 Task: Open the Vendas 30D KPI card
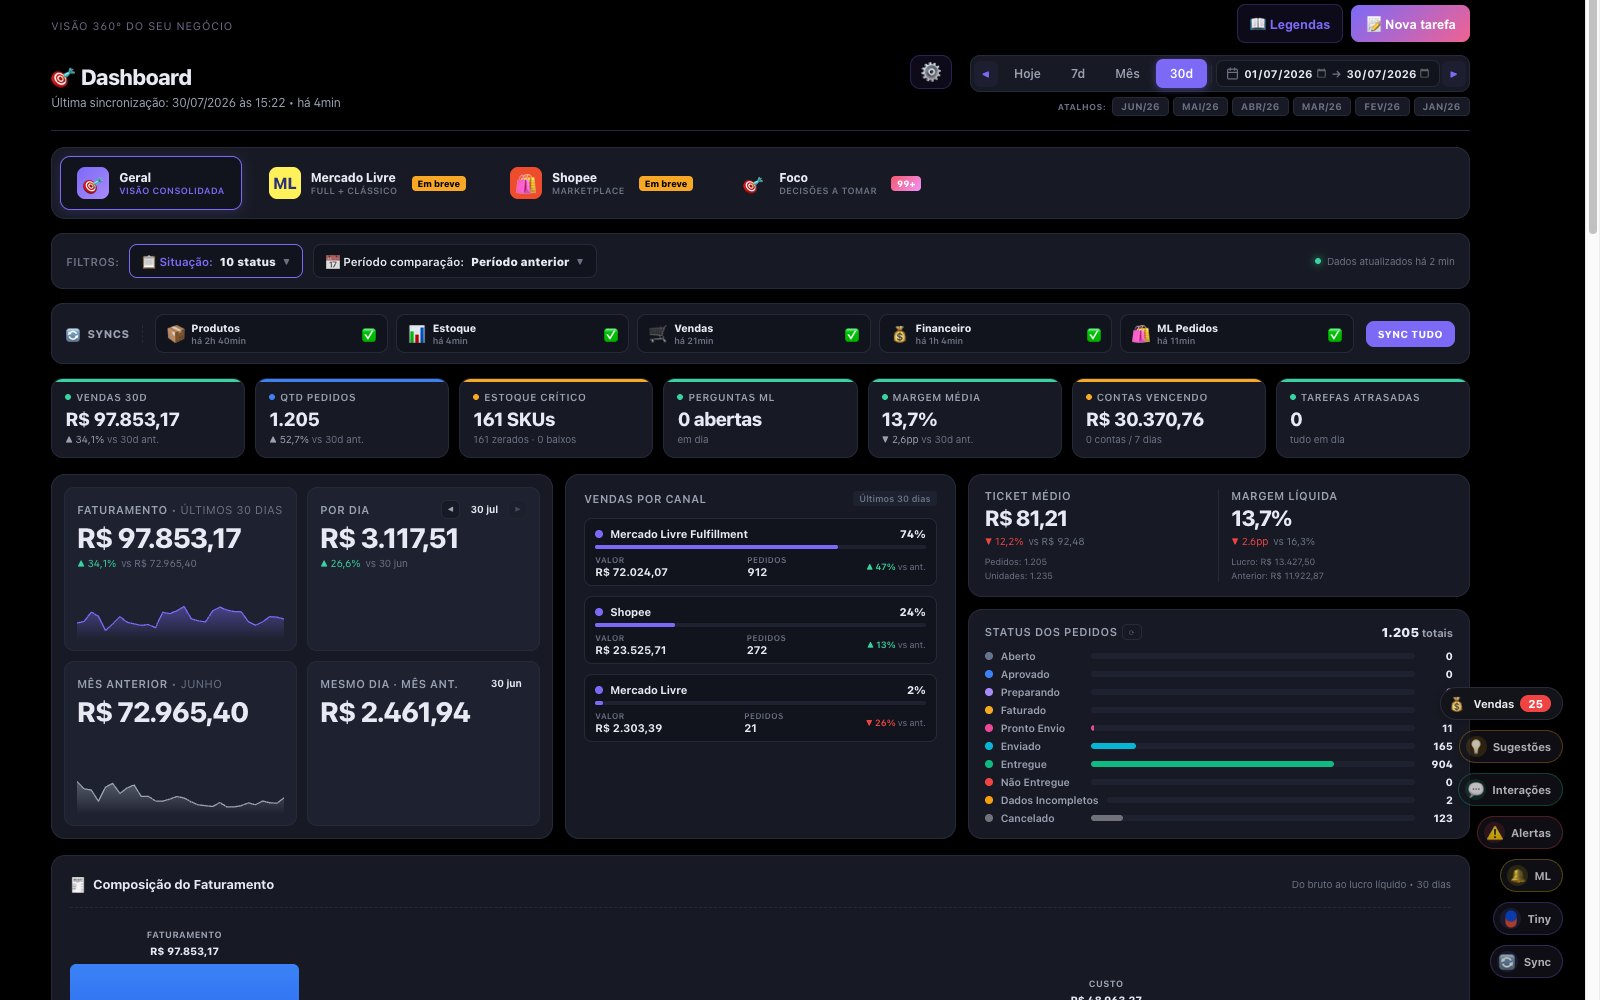148,418
